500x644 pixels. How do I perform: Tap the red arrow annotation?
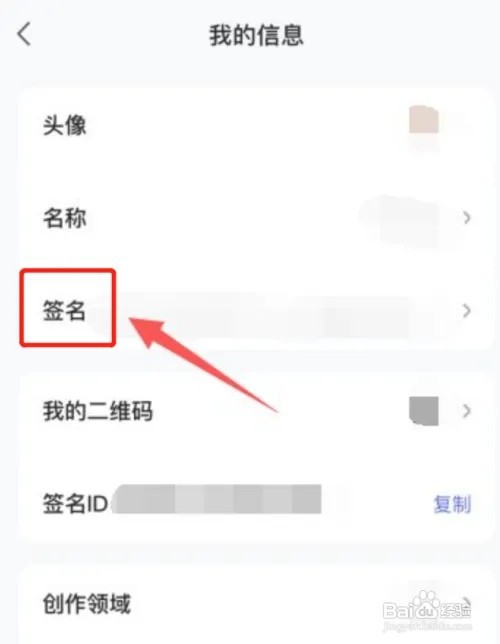(x=203, y=363)
